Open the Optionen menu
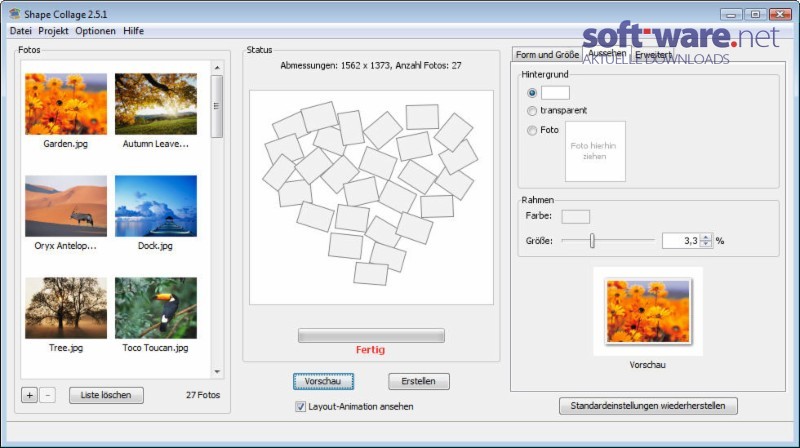The image size is (800, 448). [x=95, y=31]
